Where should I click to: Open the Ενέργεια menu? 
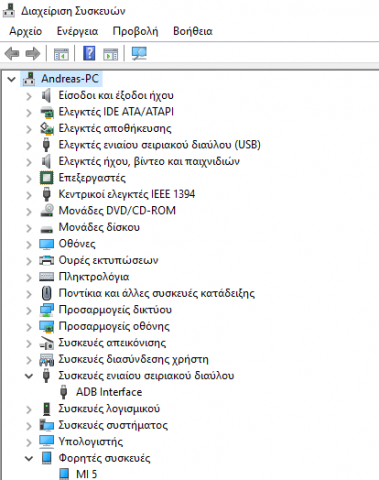(x=77, y=31)
